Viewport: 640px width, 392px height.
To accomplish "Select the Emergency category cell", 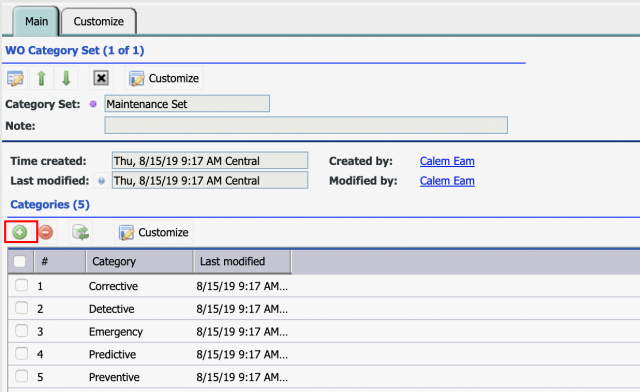I will click(116, 332).
